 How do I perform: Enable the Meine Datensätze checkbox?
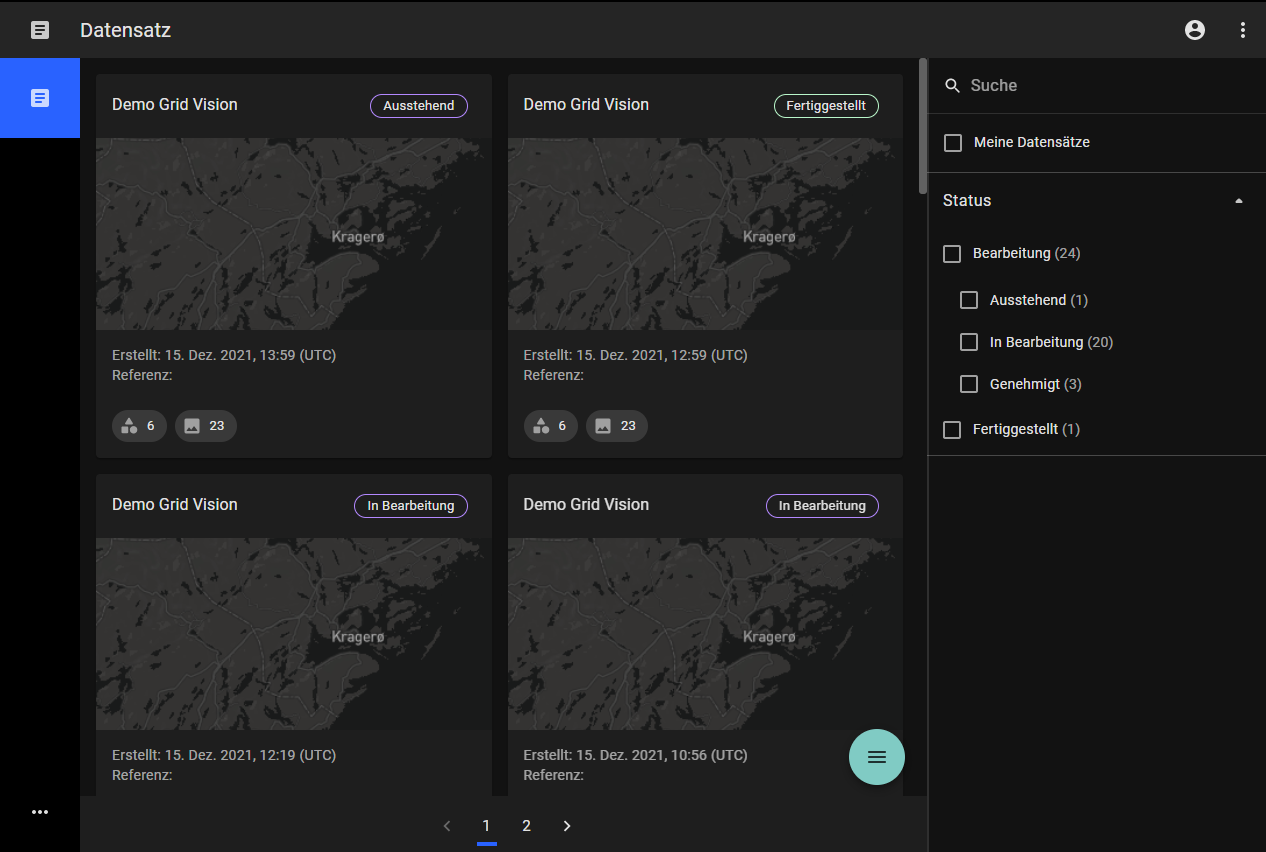pyautogui.click(x=953, y=143)
